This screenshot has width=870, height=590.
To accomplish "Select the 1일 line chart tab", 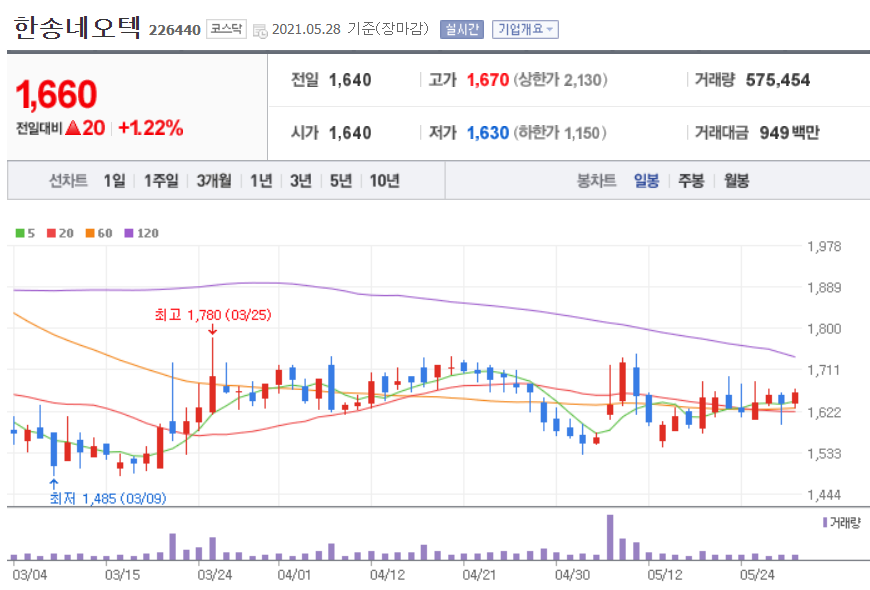I will [x=114, y=180].
